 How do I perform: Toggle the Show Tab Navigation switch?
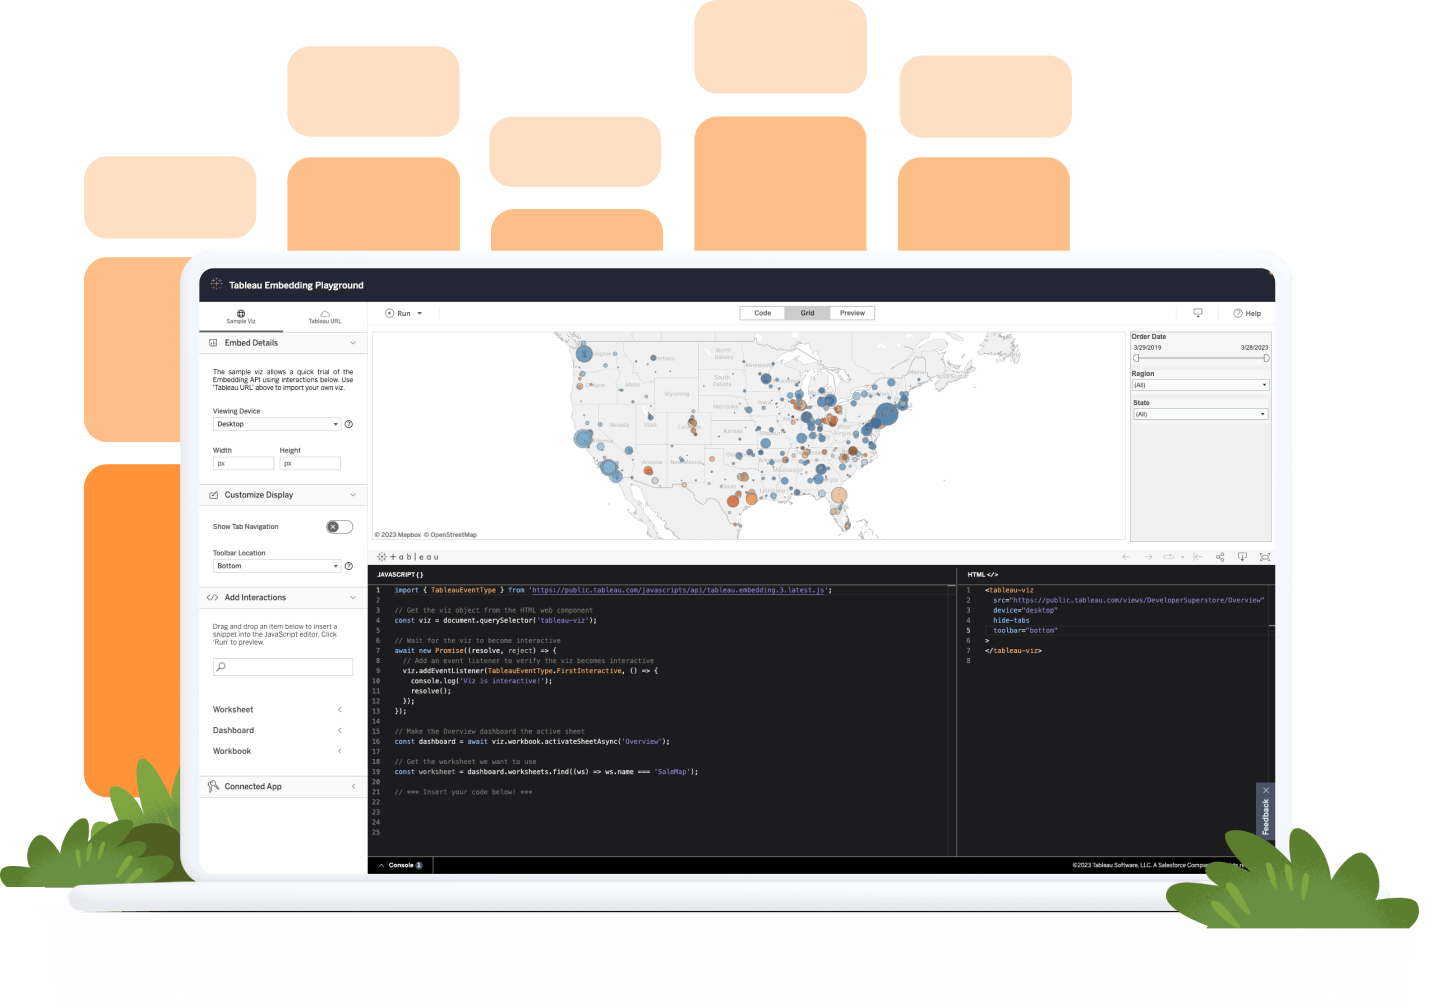pyautogui.click(x=338, y=526)
